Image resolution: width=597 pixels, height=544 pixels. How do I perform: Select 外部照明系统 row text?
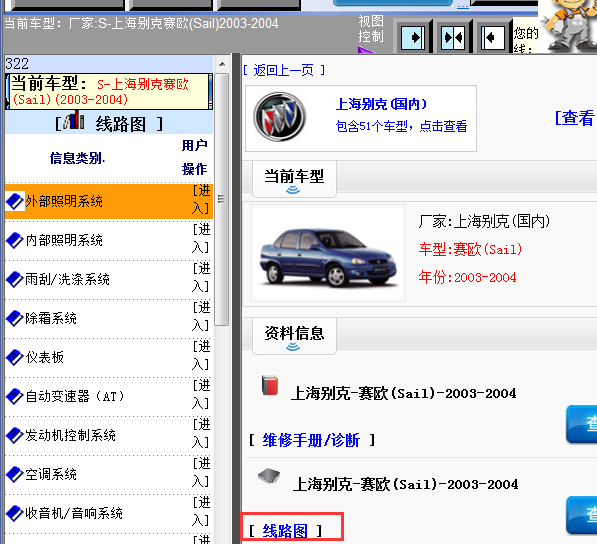[64, 201]
